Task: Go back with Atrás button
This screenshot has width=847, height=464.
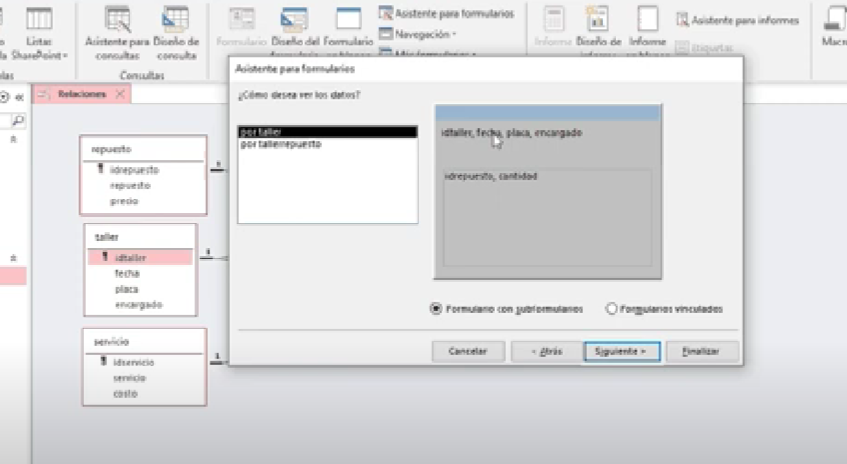Action: 547,351
